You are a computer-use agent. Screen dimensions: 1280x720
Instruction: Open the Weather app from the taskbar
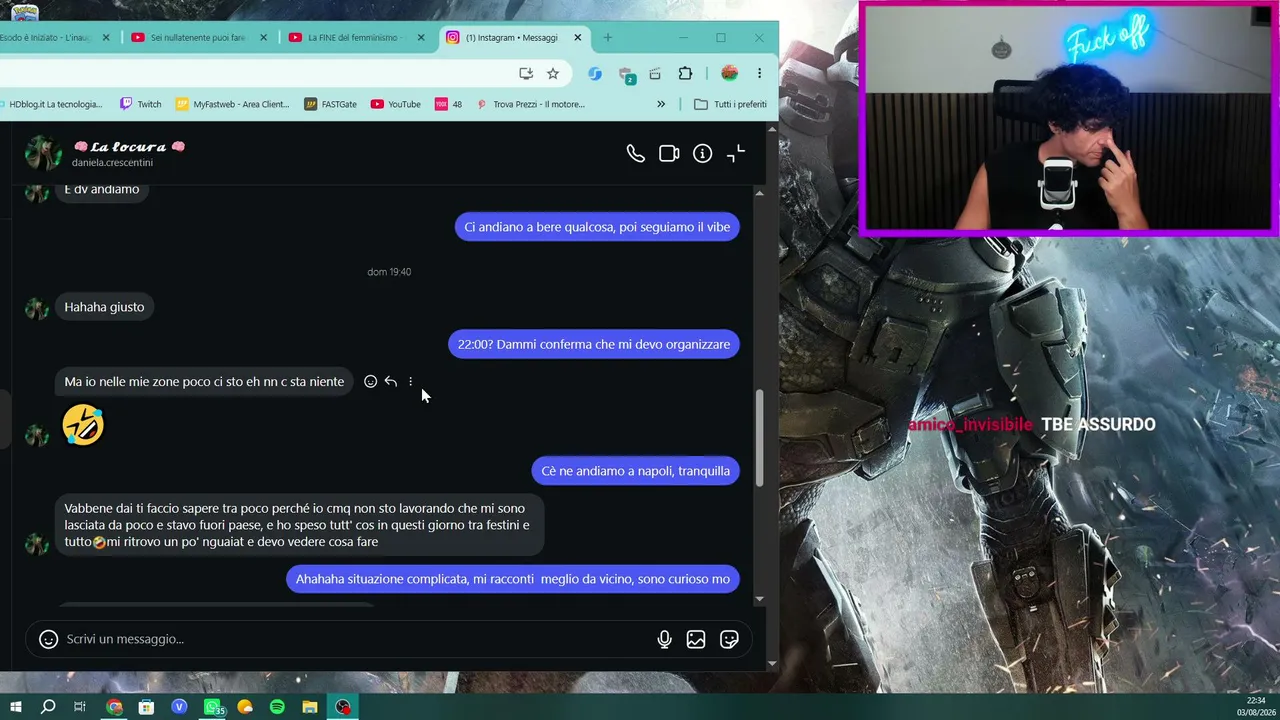tap(245, 707)
